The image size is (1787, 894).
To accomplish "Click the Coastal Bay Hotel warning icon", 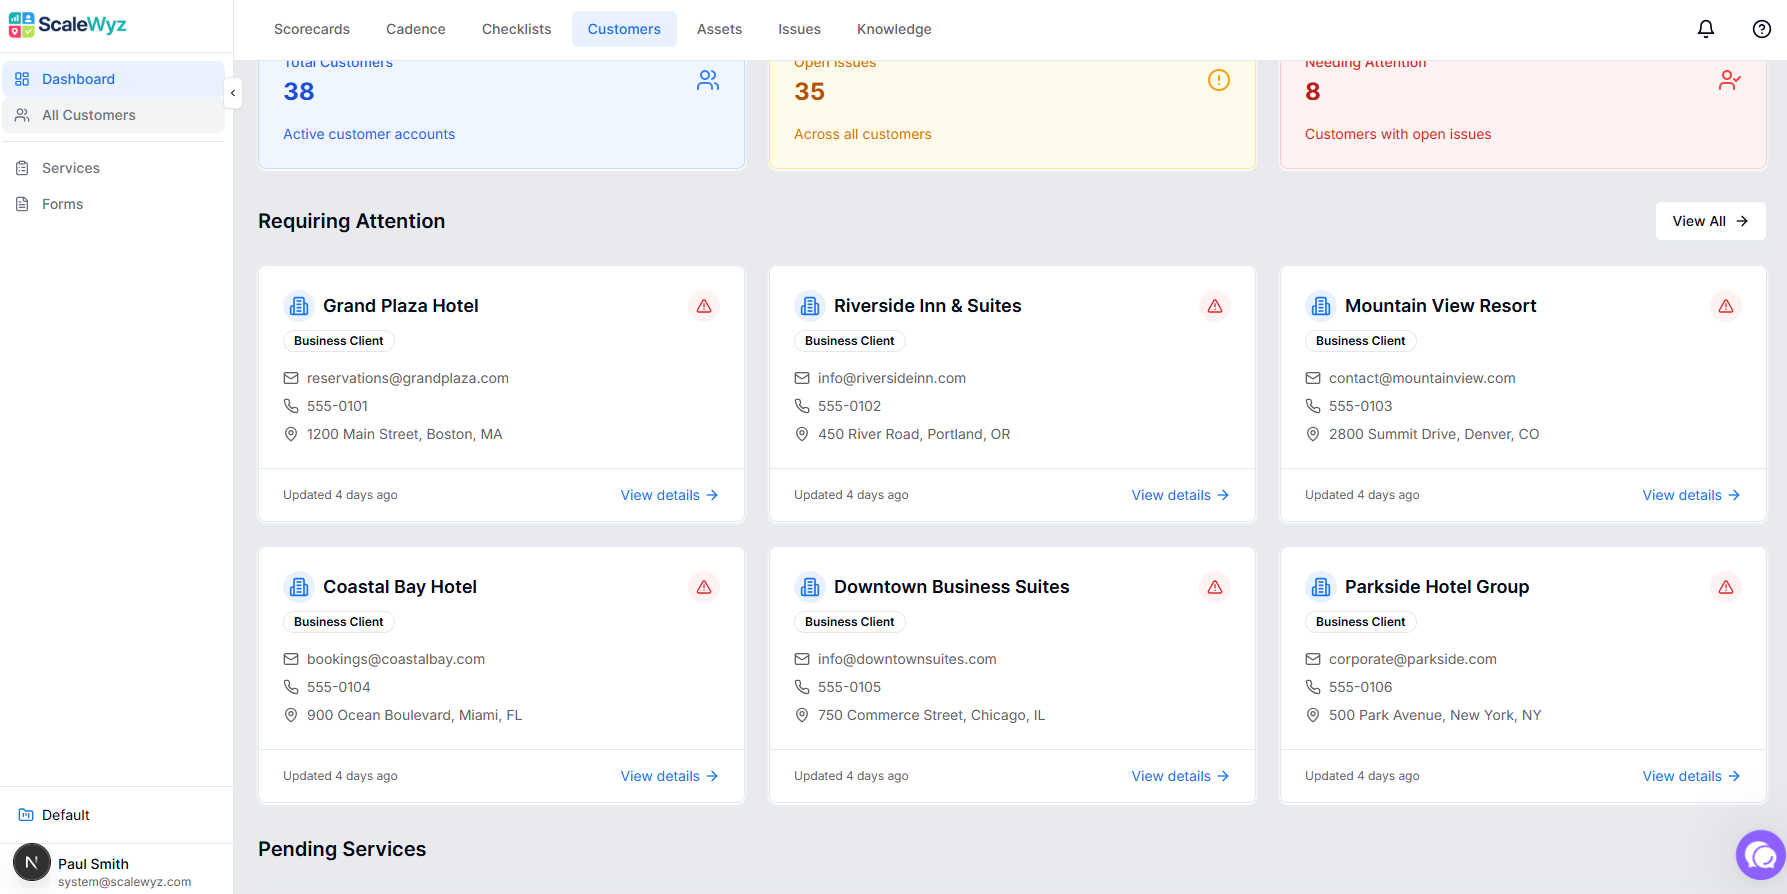I will pos(704,587).
